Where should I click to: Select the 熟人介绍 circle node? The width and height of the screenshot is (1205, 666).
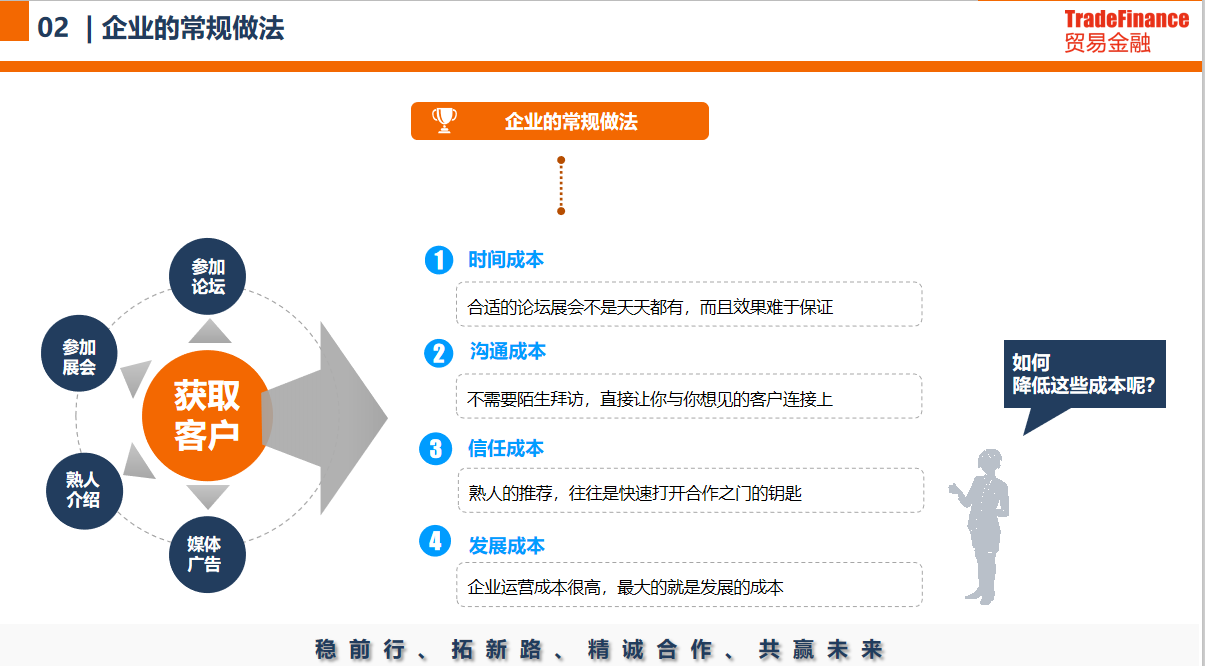tap(83, 490)
